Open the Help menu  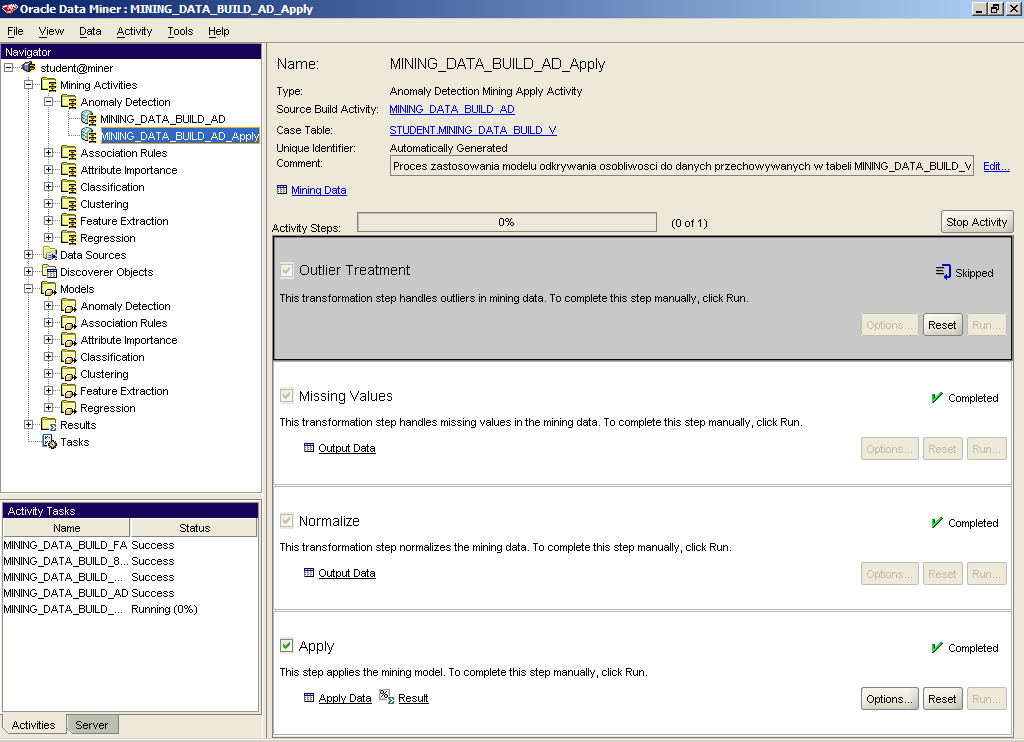[219, 31]
